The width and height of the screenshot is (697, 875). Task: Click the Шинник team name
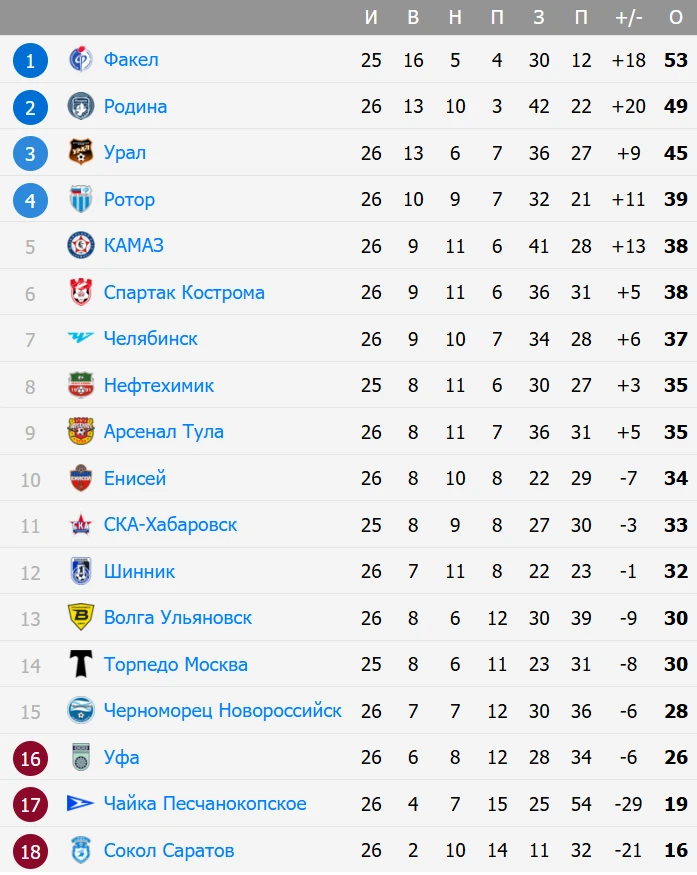(x=139, y=571)
